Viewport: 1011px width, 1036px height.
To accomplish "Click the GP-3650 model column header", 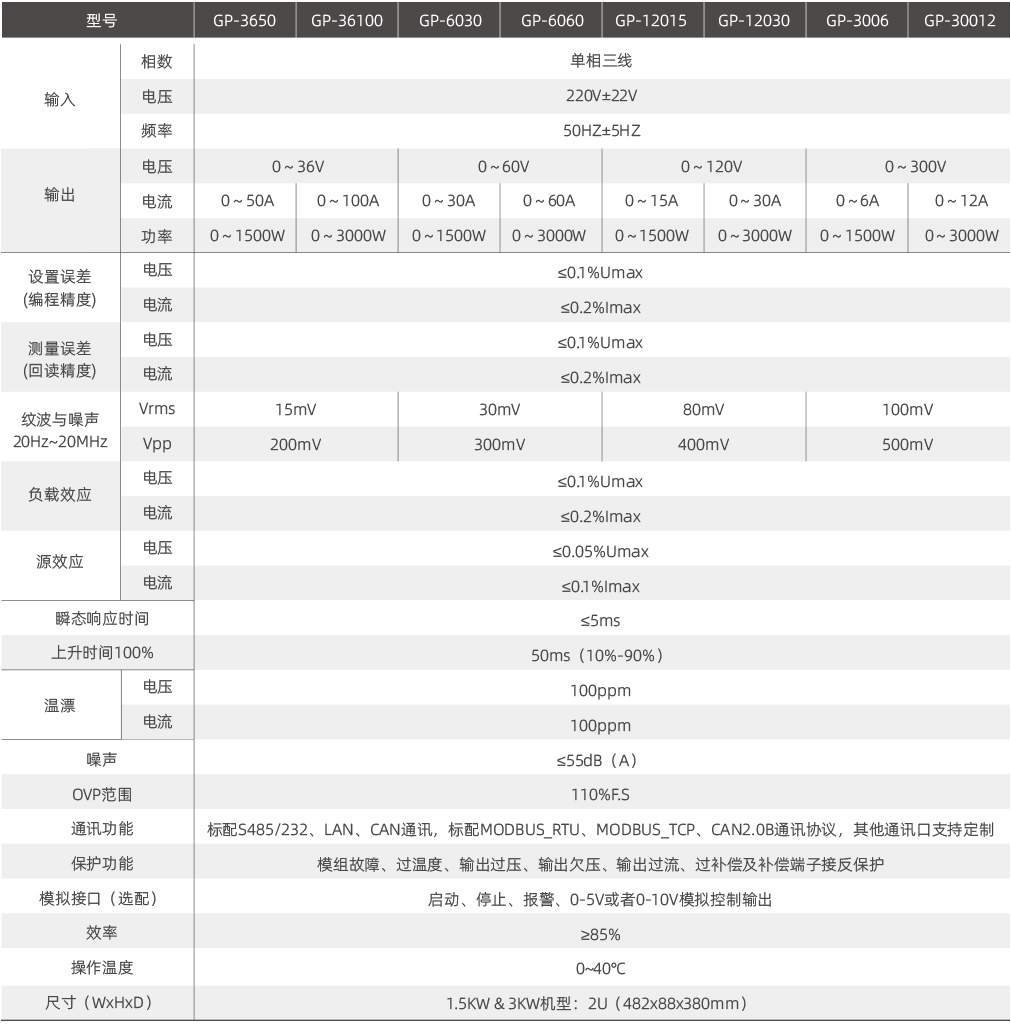I will pyautogui.click(x=245, y=21).
